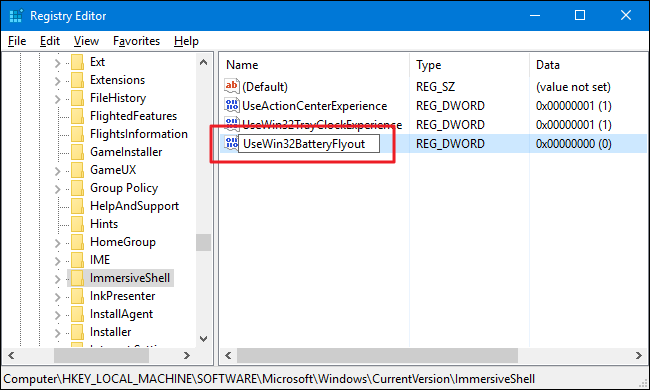Screen dimensions: 650x390
Task: Click the InstallAgent folder icon
Action: click(78, 314)
